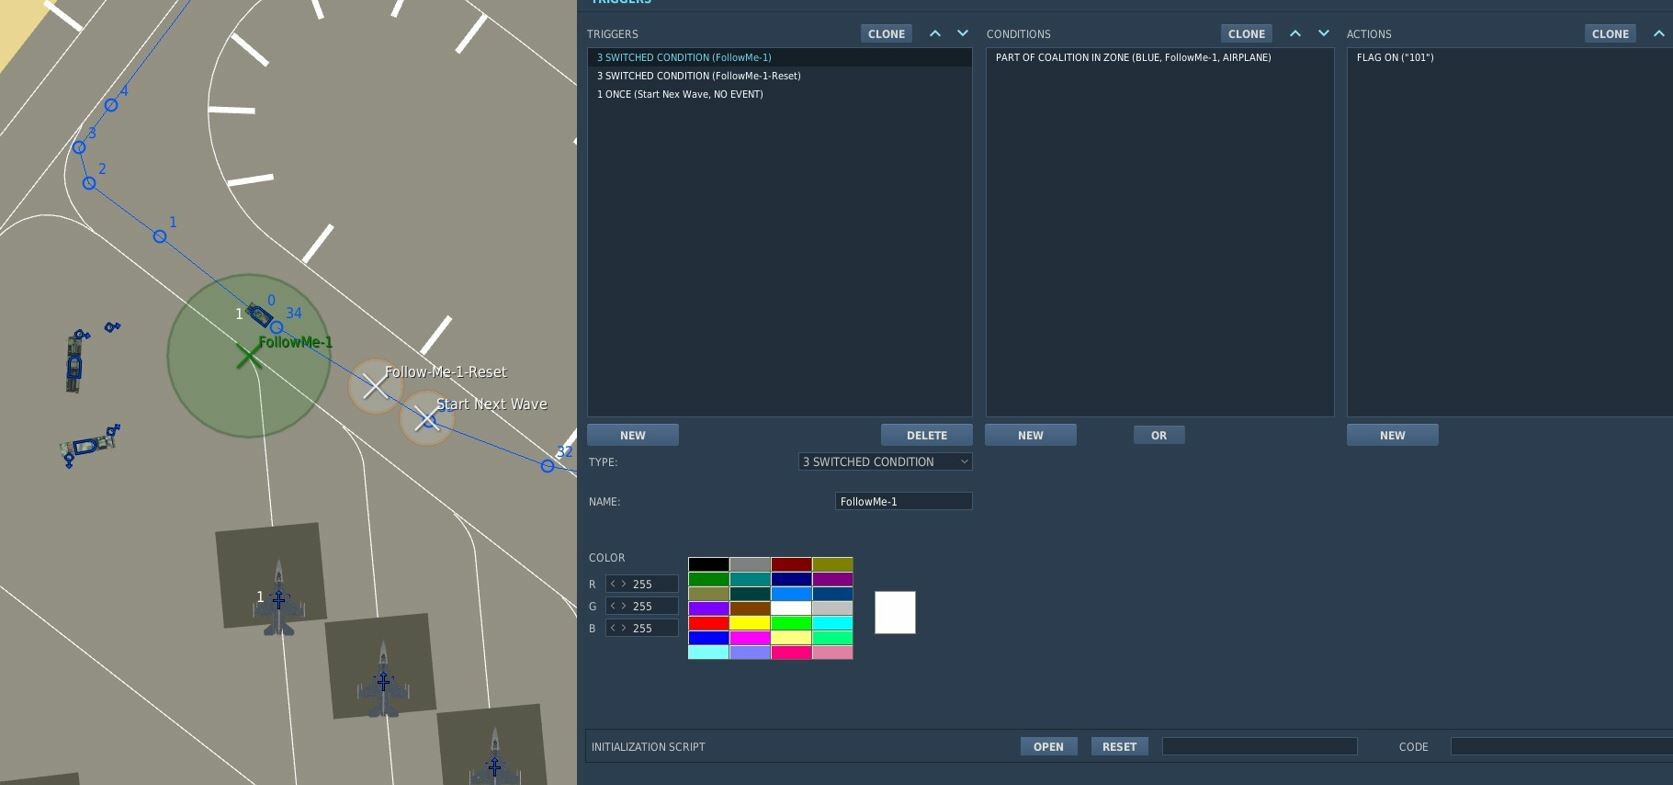Open the trigger TYPE dropdown

pyautogui.click(x=885, y=462)
